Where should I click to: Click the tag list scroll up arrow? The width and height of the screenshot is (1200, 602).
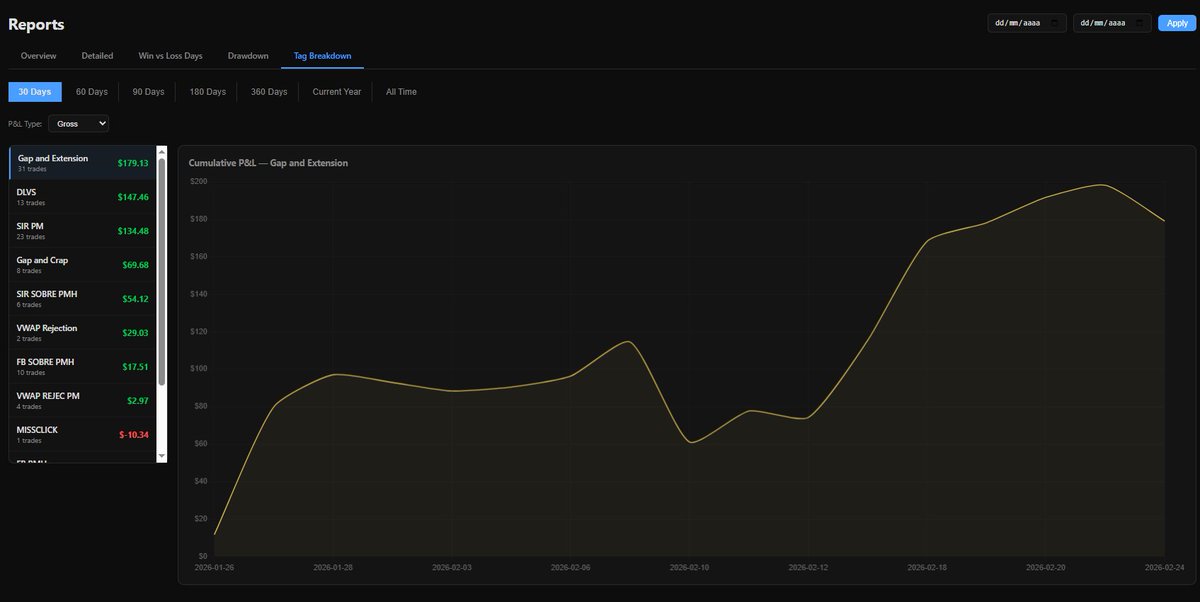coord(162,151)
